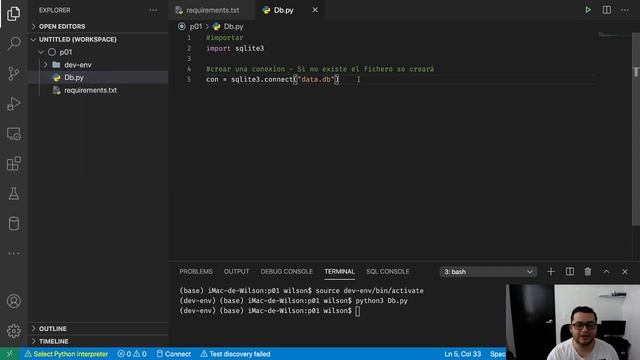This screenshot has width=640, height=360.
Task: Click the terminal prompt input line
Action: [269, 311]
